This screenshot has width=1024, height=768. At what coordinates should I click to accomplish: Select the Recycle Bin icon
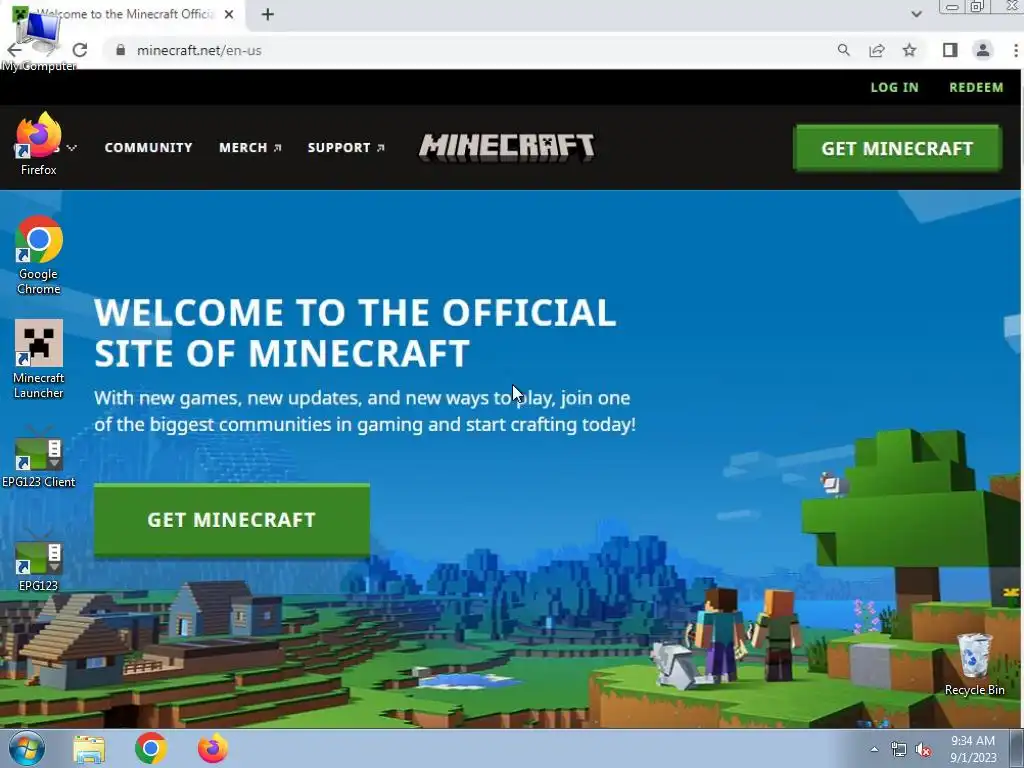click(974, 664)
